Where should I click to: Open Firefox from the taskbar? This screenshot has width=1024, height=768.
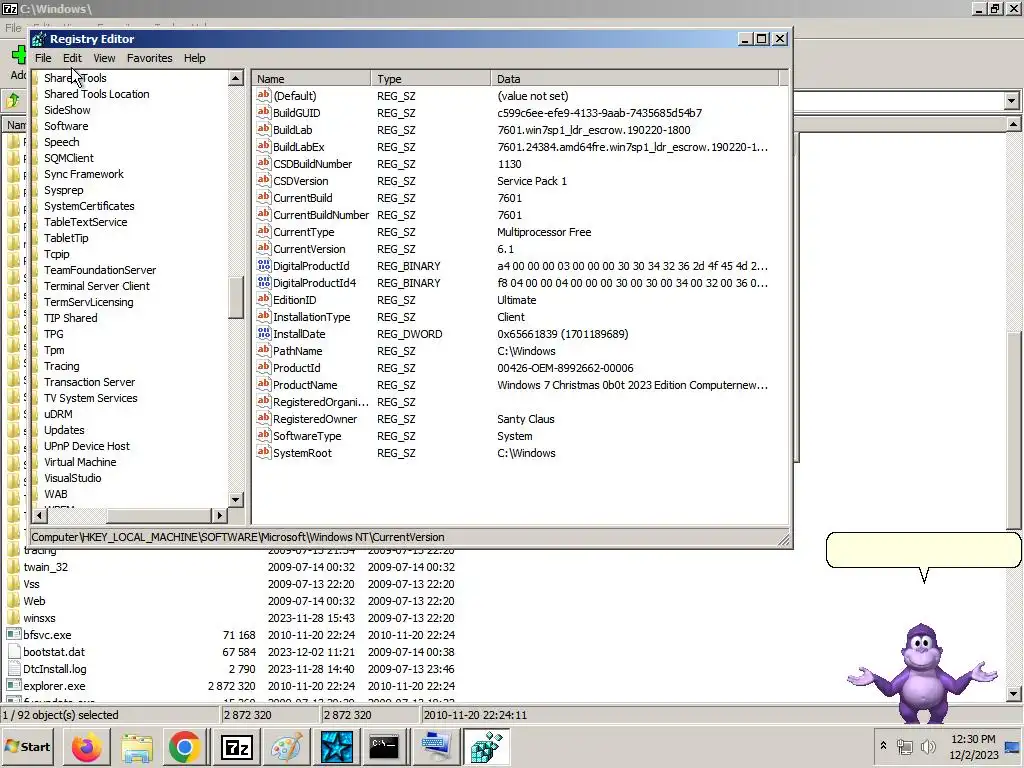click(87, 747)
